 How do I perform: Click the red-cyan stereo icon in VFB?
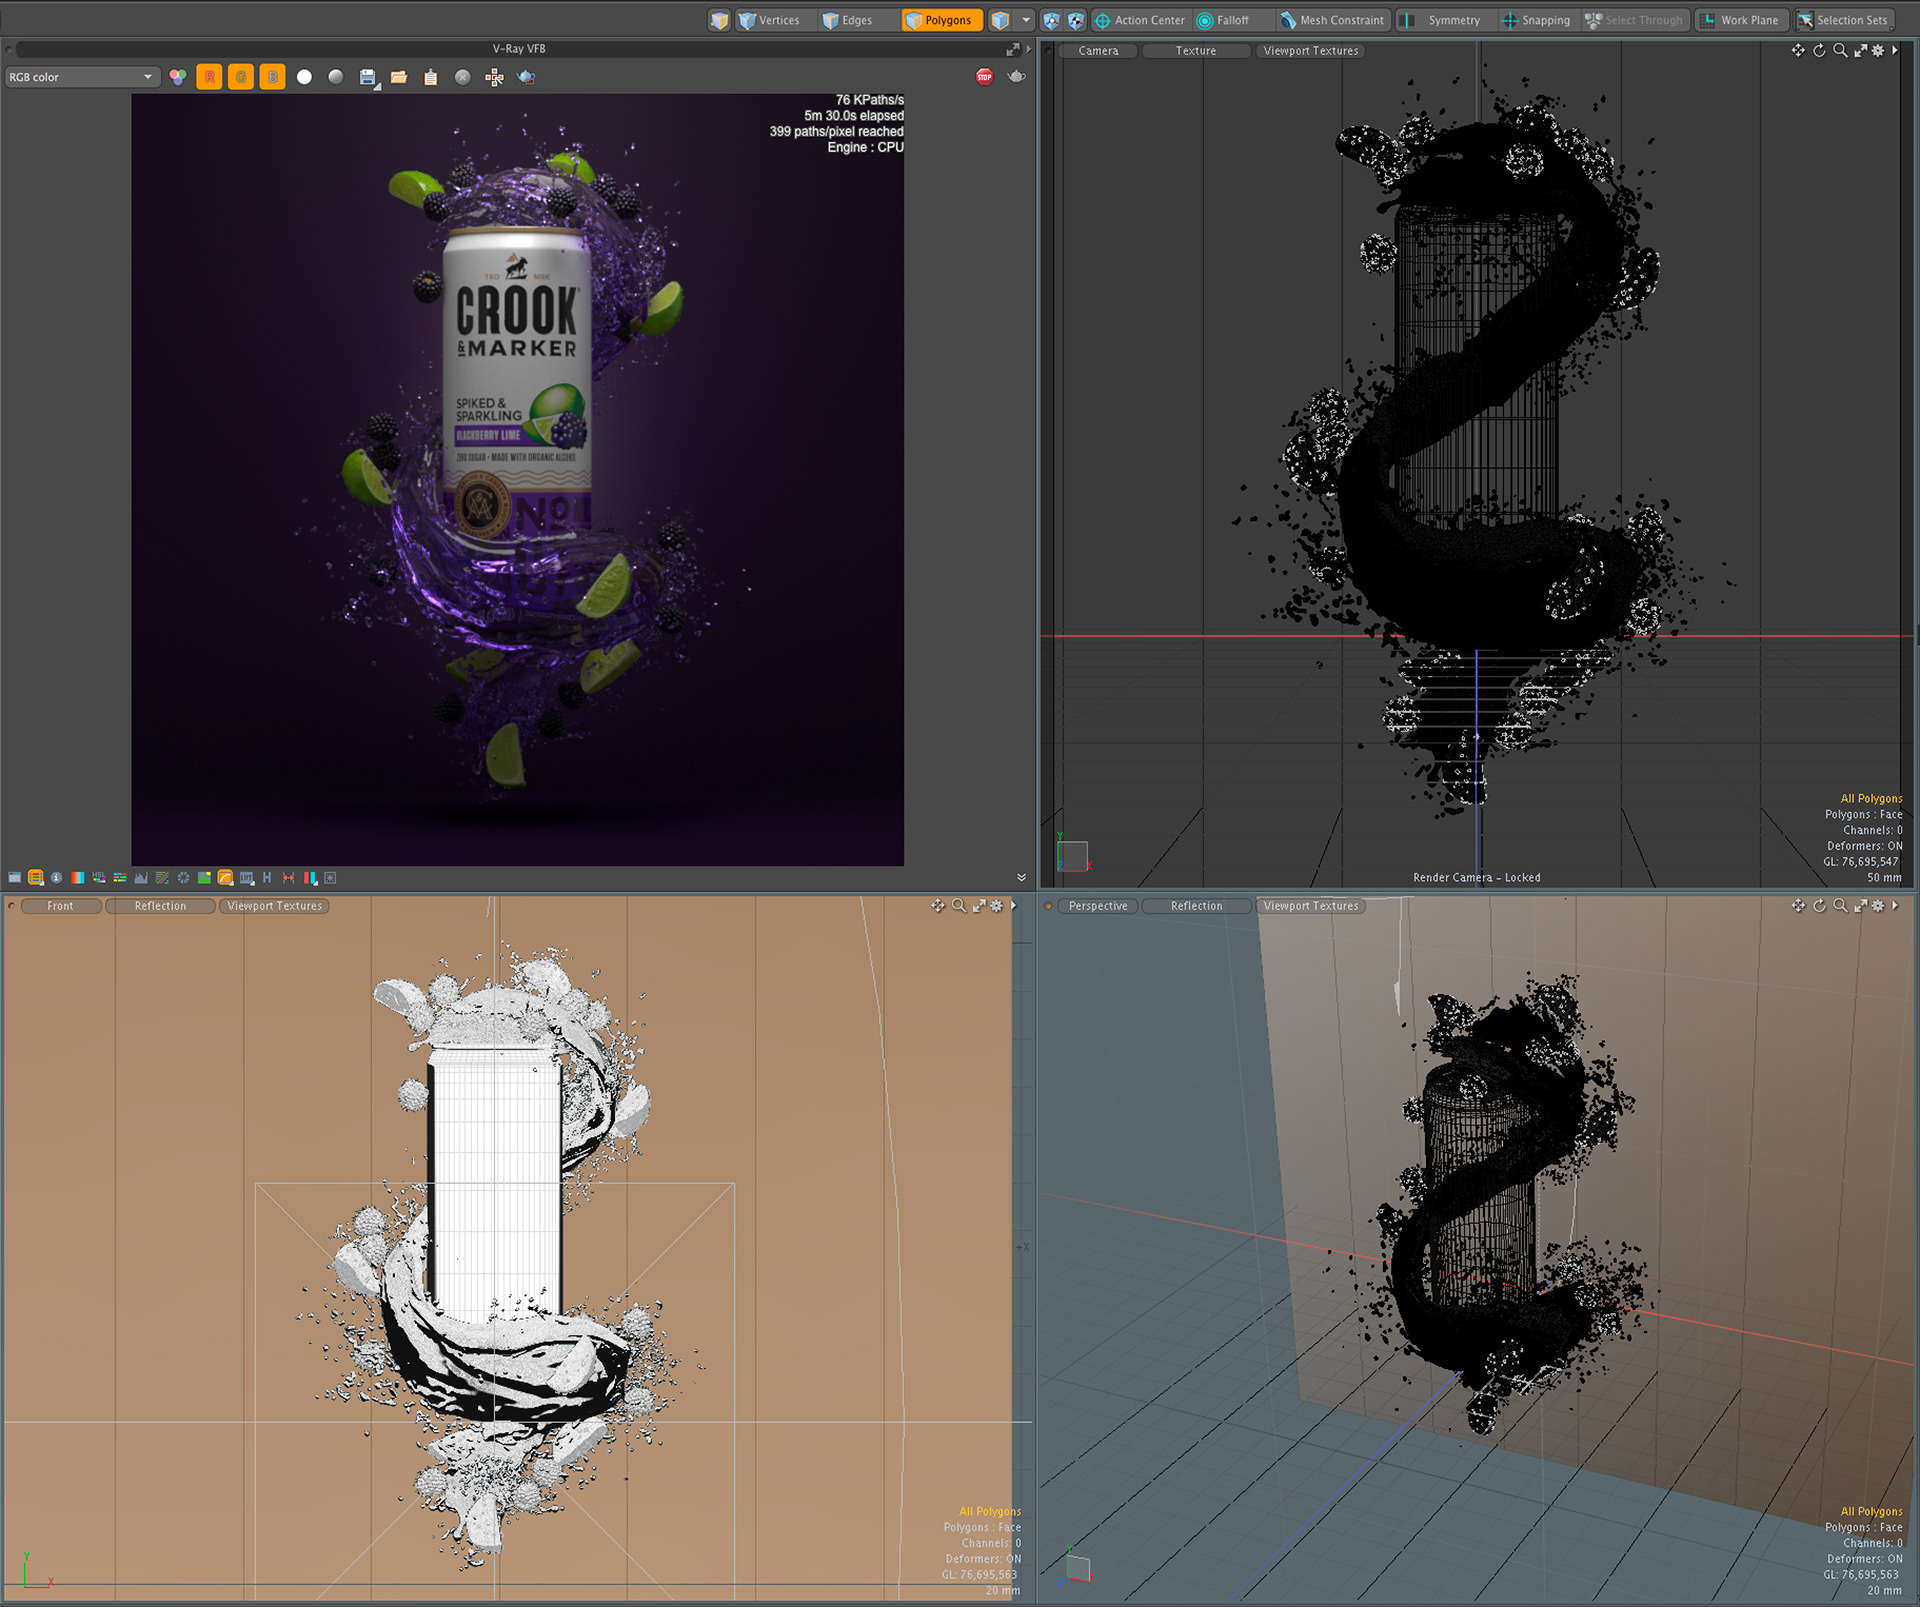310,878
